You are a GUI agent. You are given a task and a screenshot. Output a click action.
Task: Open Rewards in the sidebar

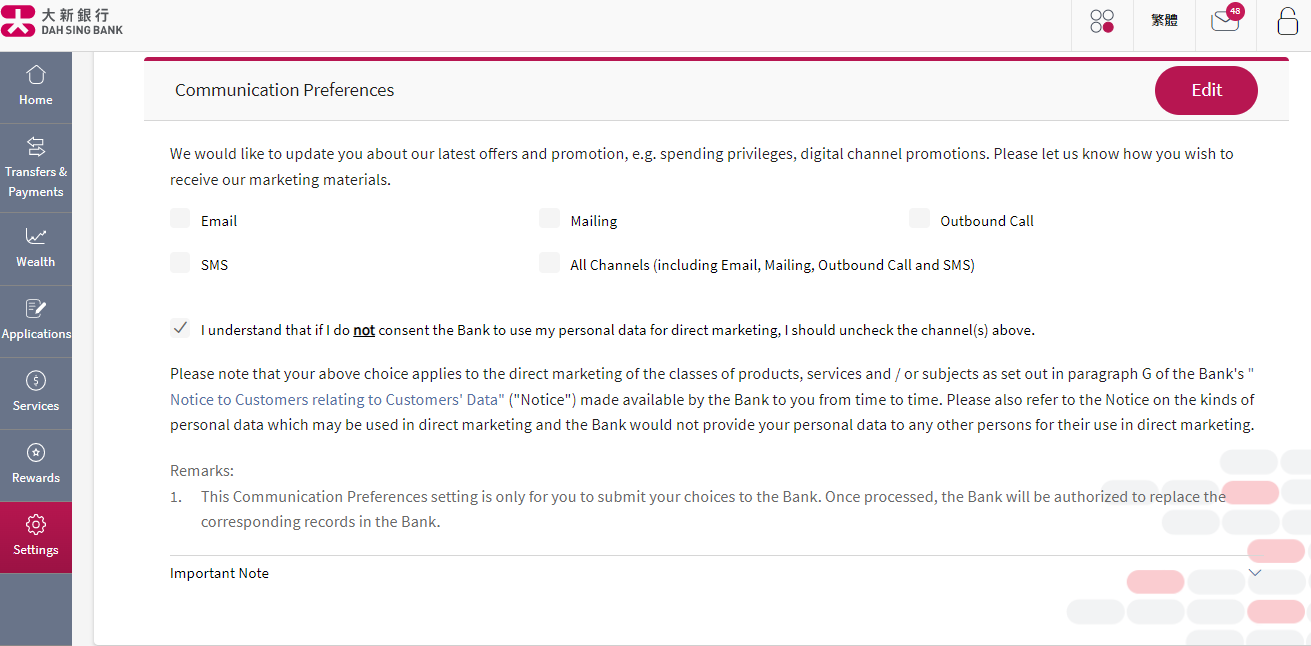tap(36, 464)
